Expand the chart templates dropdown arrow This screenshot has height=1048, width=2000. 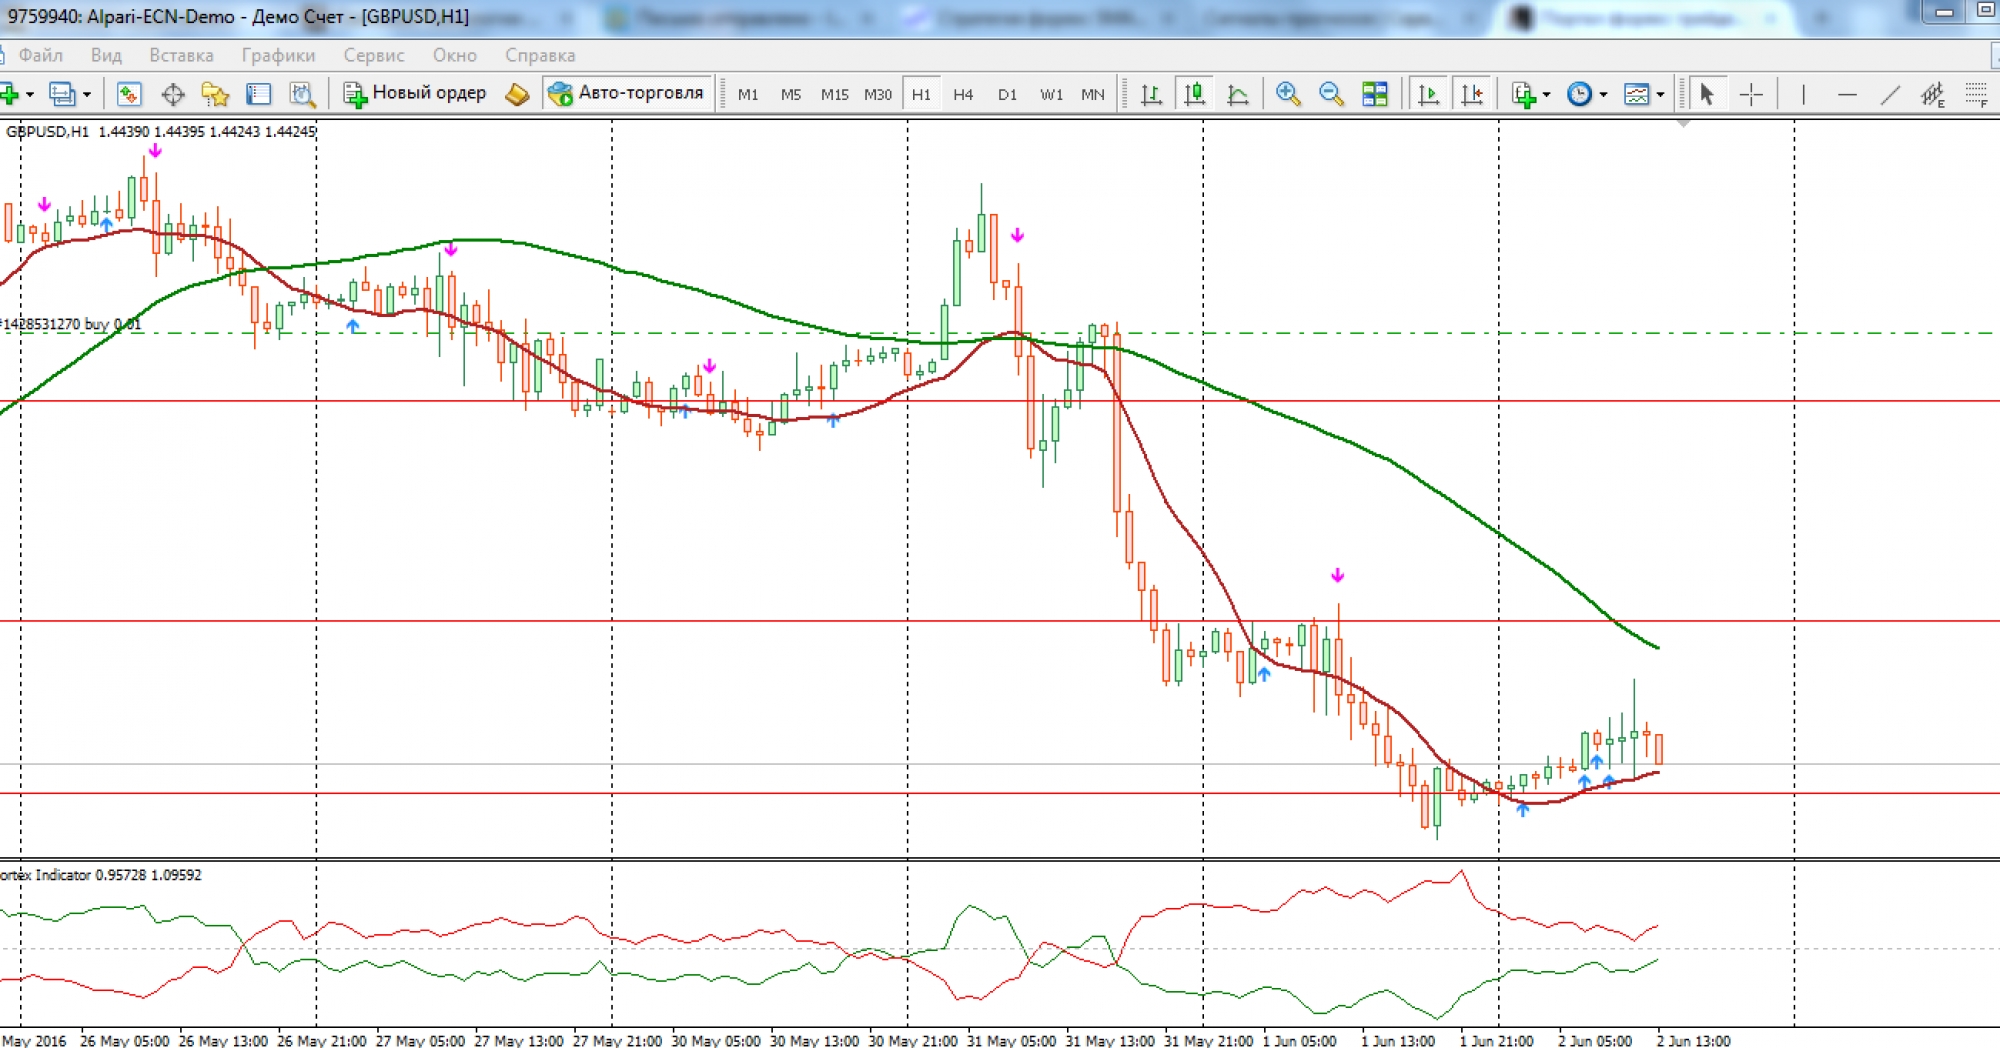point(1660,95)
